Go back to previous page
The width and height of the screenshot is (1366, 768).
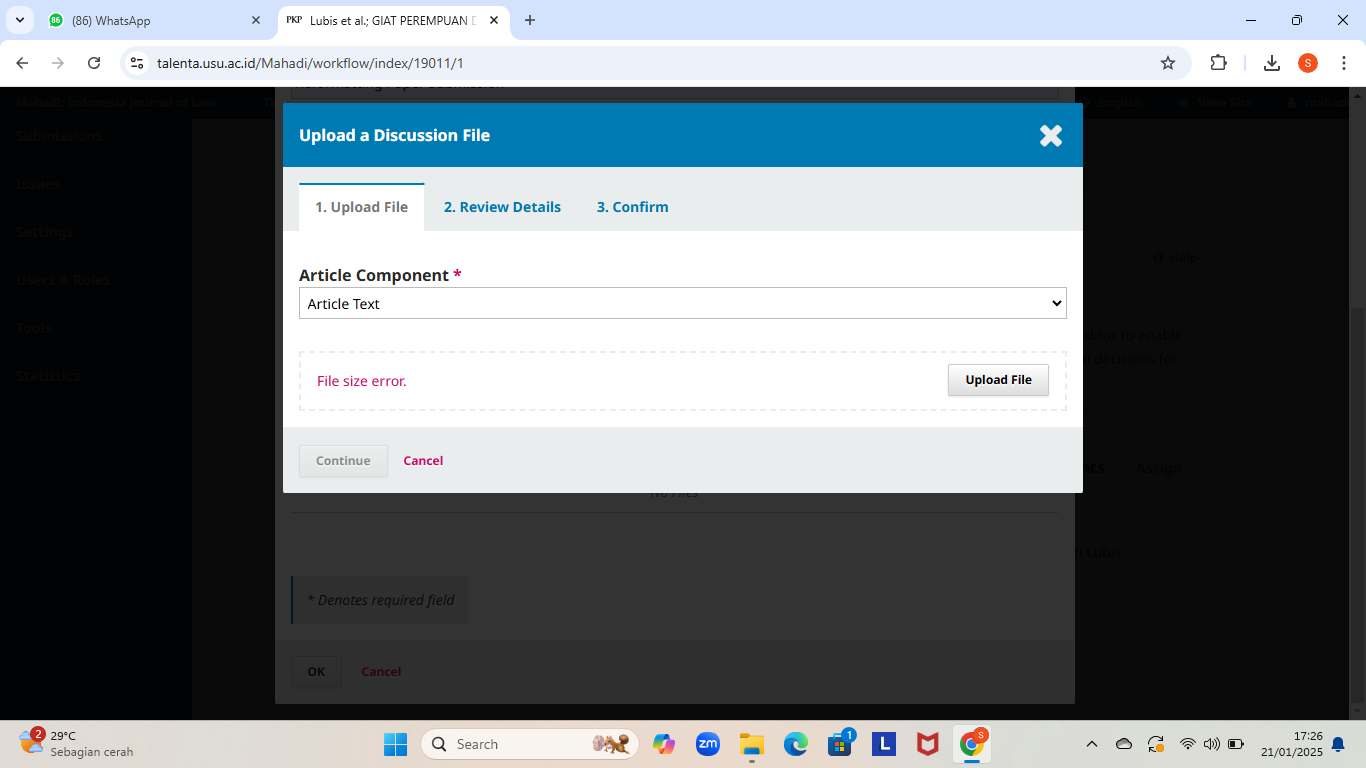[23, 63]
